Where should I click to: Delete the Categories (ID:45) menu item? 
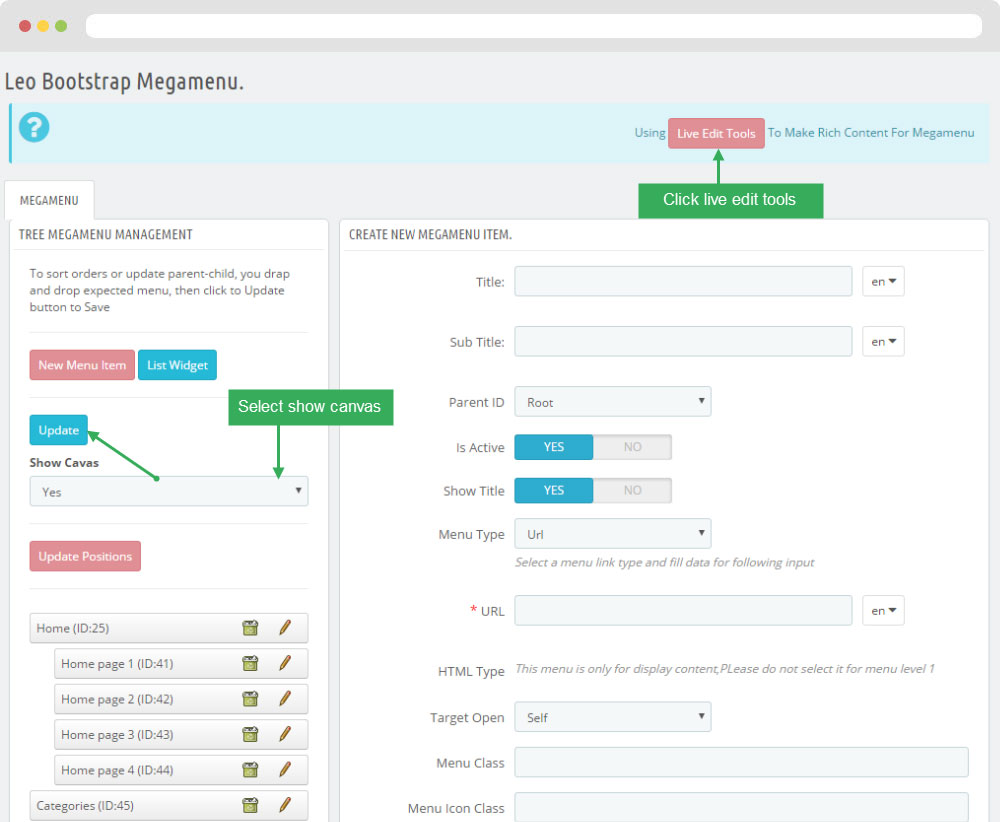point(250,805)
